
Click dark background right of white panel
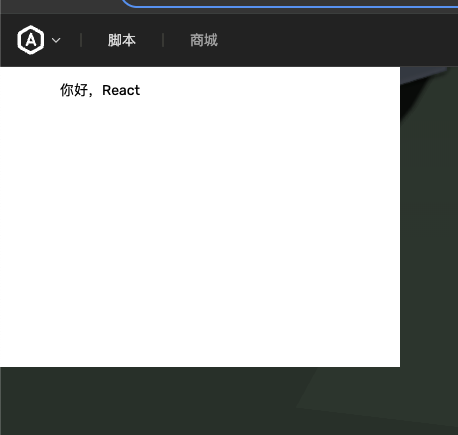coord(430,233)
